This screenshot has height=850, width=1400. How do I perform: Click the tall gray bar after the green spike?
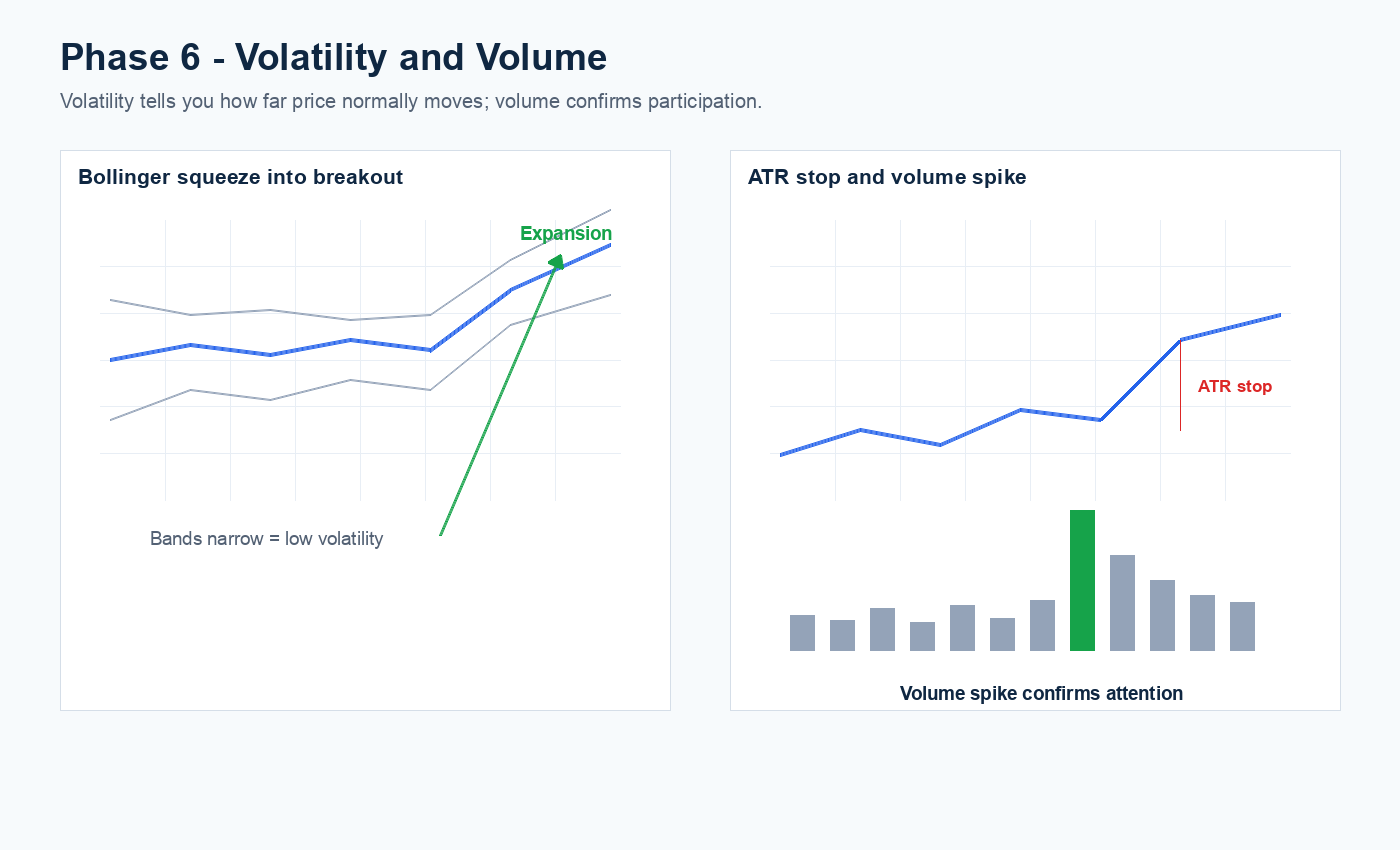coord(1122,603)
